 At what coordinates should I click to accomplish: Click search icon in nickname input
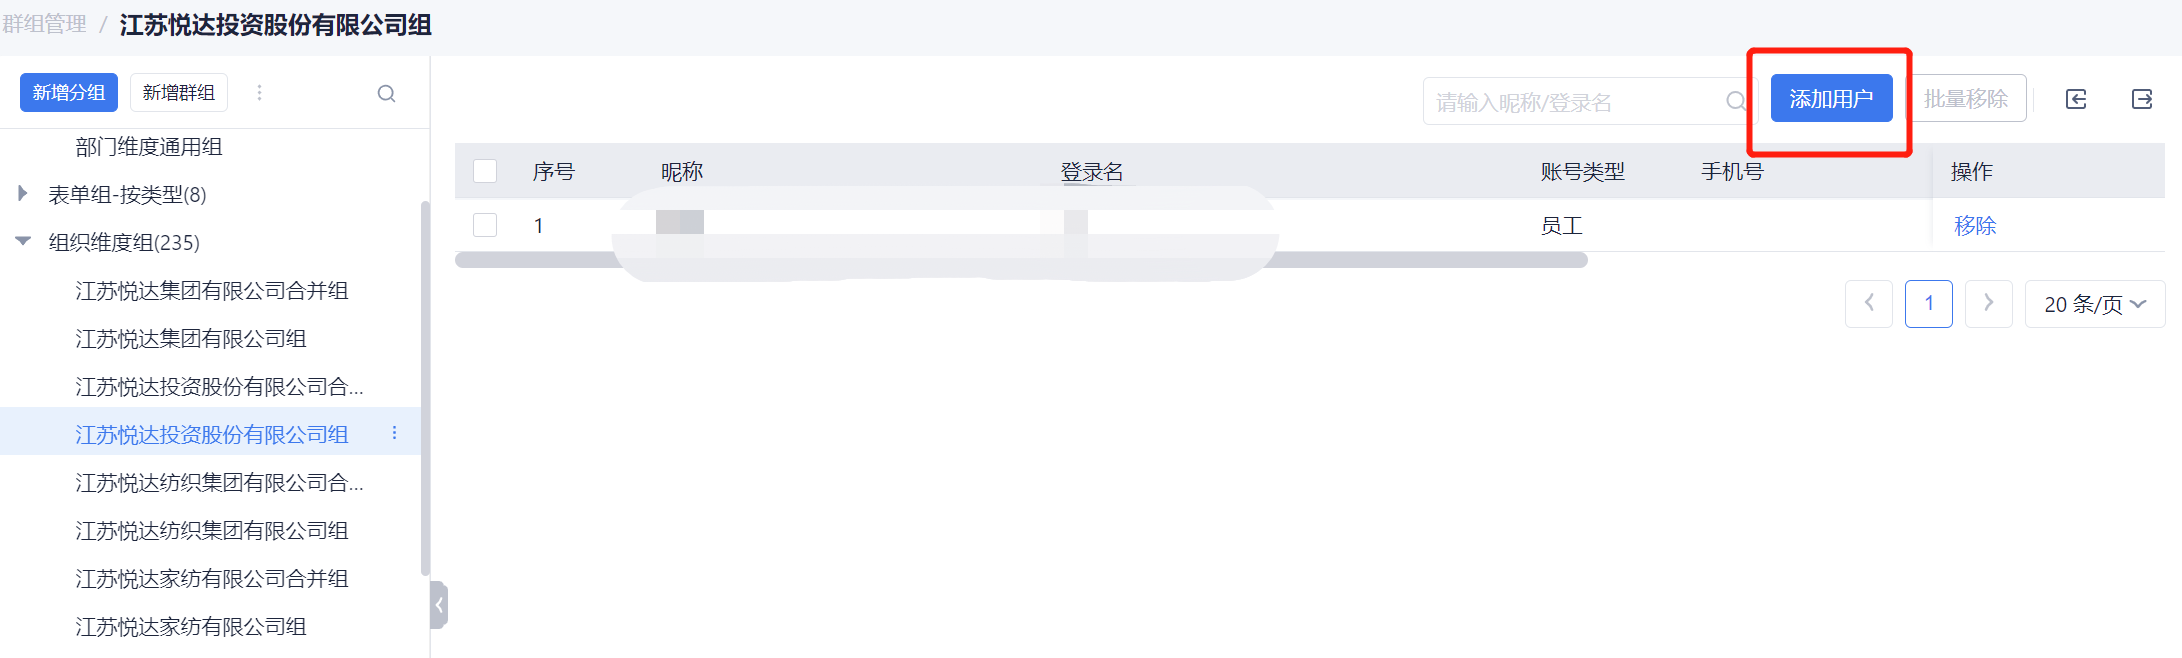[1735, 101]
